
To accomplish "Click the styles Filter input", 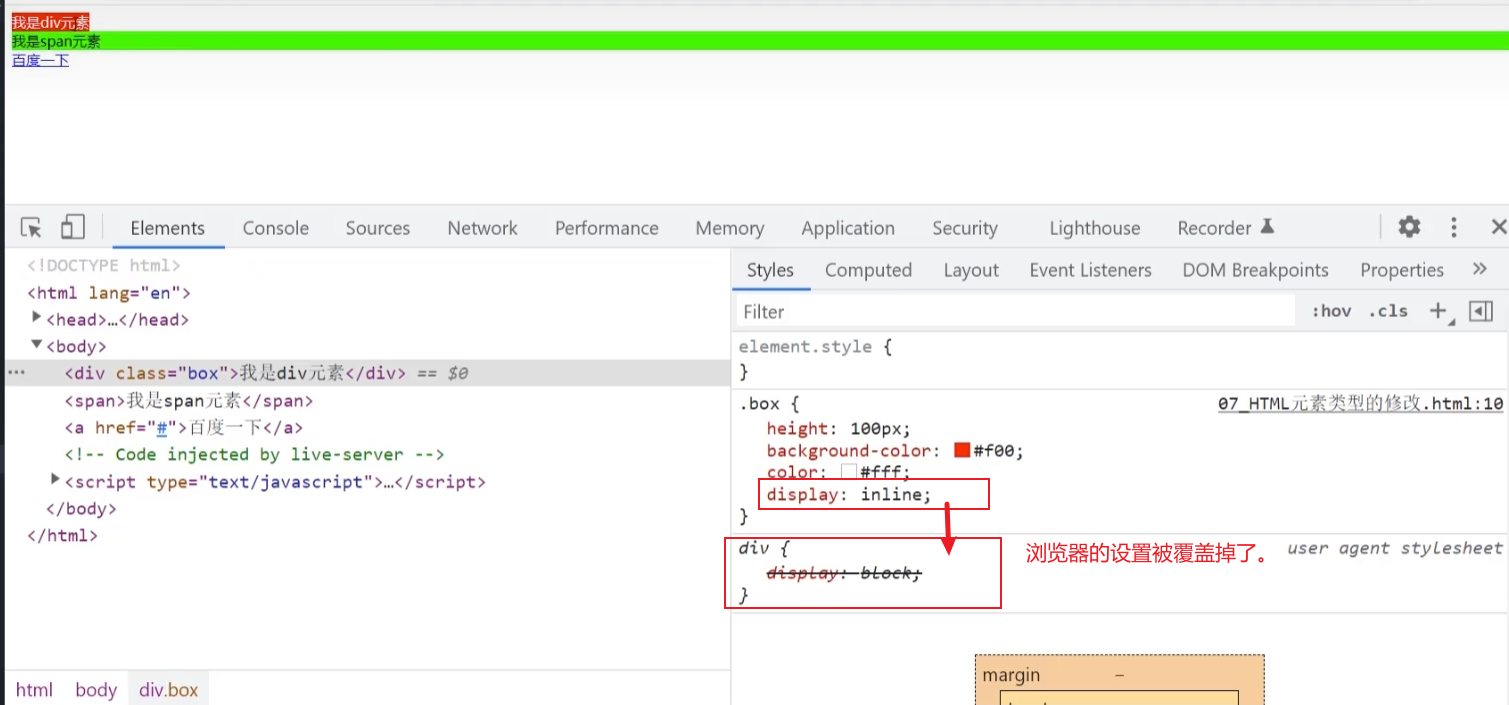I will (1015, 311).
